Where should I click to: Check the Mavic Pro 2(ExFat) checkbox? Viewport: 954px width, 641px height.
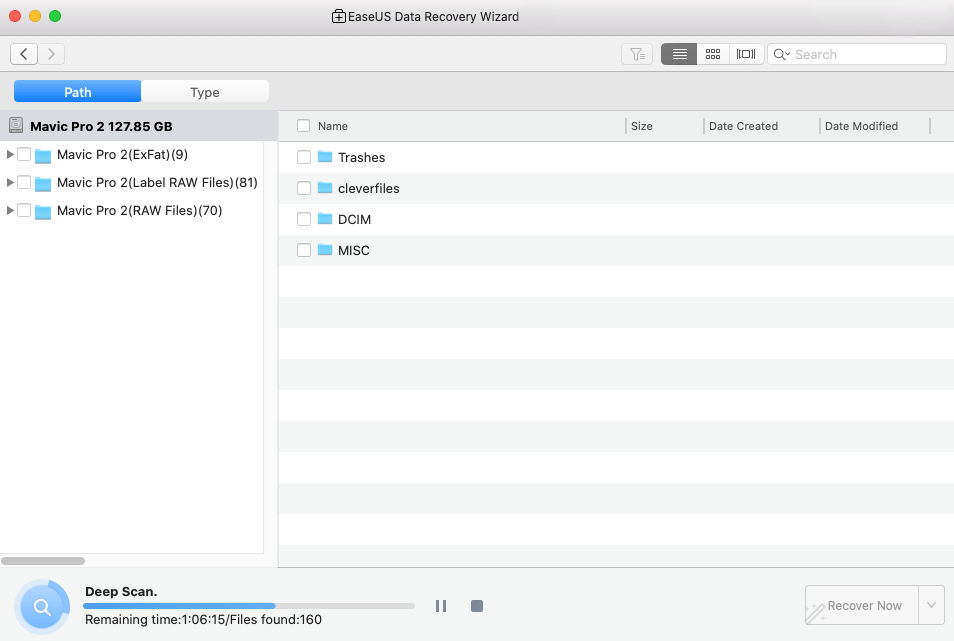[24, 154]
